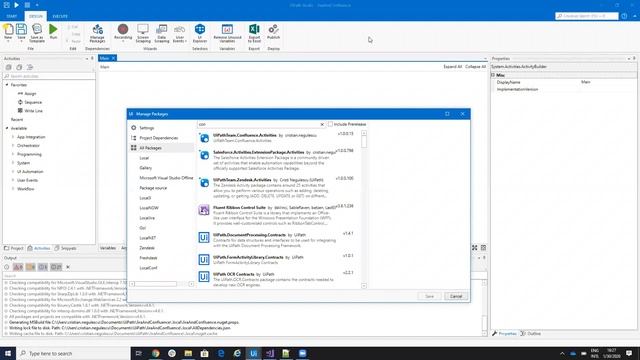The width and height of the screenshot is (640, 360).
Task: Click Save as Template in the ribbon
Action: tap(37, 33)
